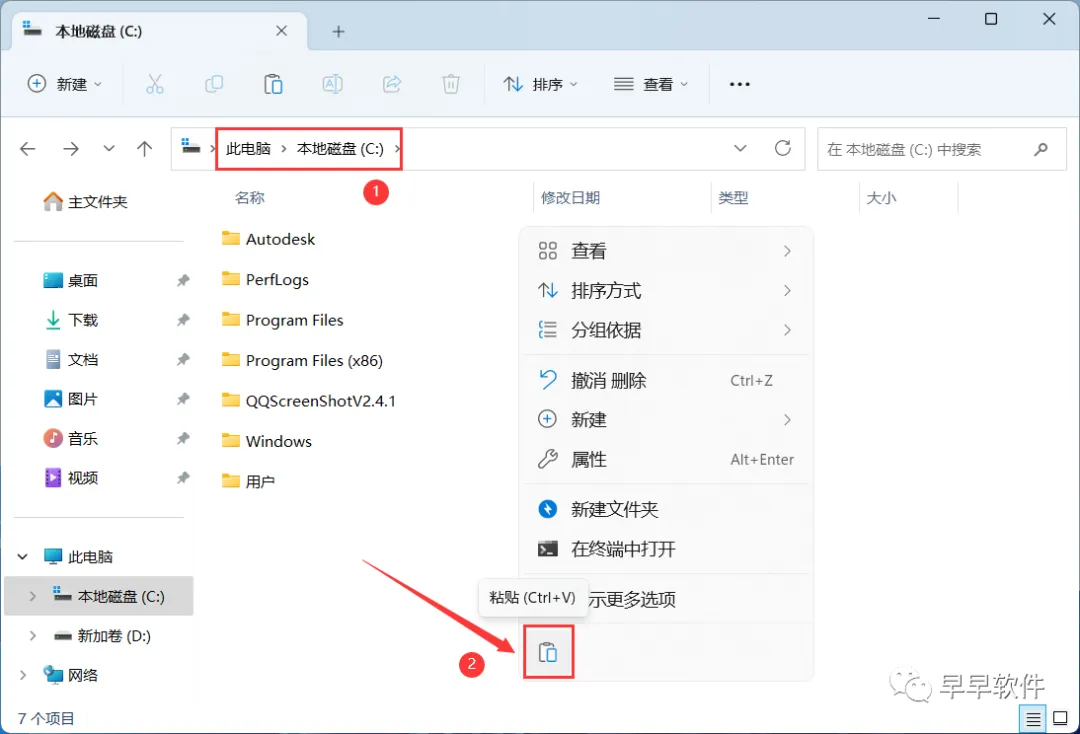The height and width of the screenshot is (734, 1080).
Task: Open 视频 in quick access
Action: tap(70, 478)
